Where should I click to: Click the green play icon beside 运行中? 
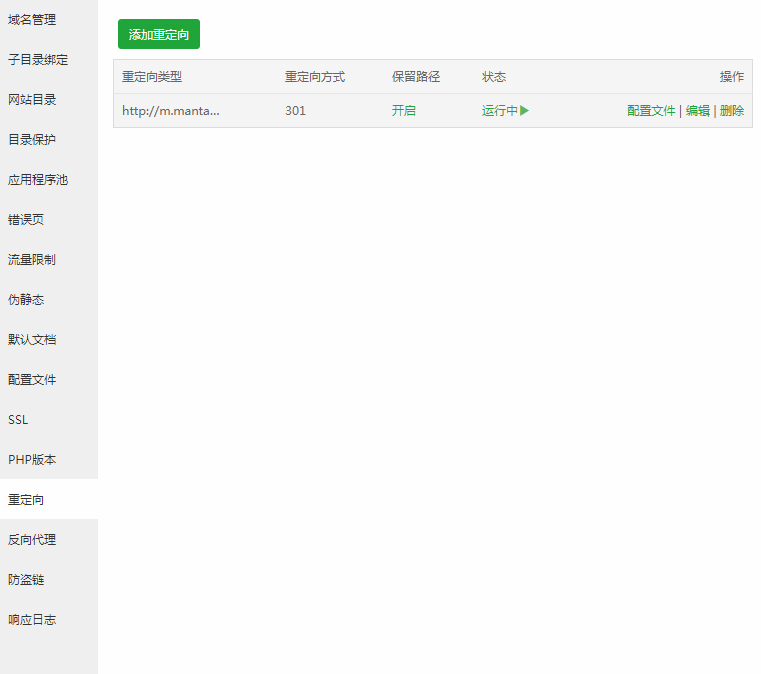524,111
